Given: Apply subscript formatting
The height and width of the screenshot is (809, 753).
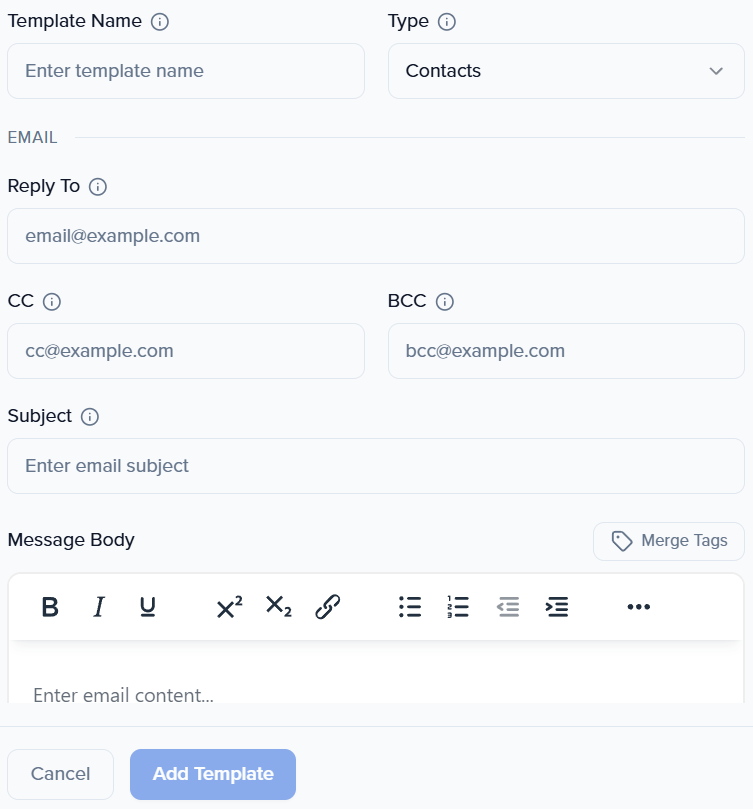Looking at the screenshot, I should pyautogui.click(x=278, y=606).
